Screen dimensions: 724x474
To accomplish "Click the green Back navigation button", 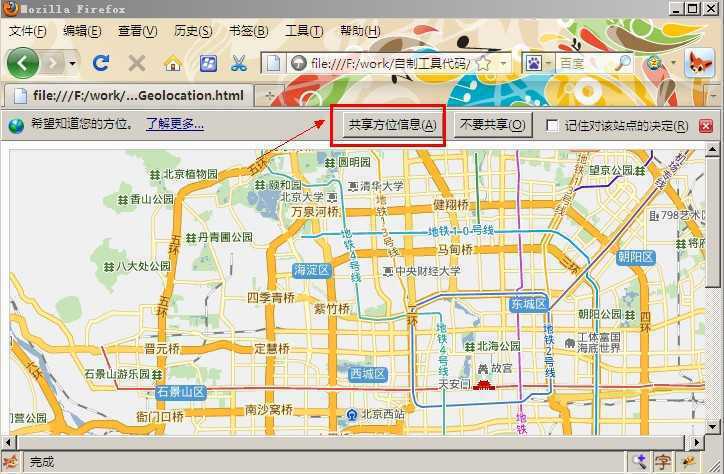I will 22,63.
